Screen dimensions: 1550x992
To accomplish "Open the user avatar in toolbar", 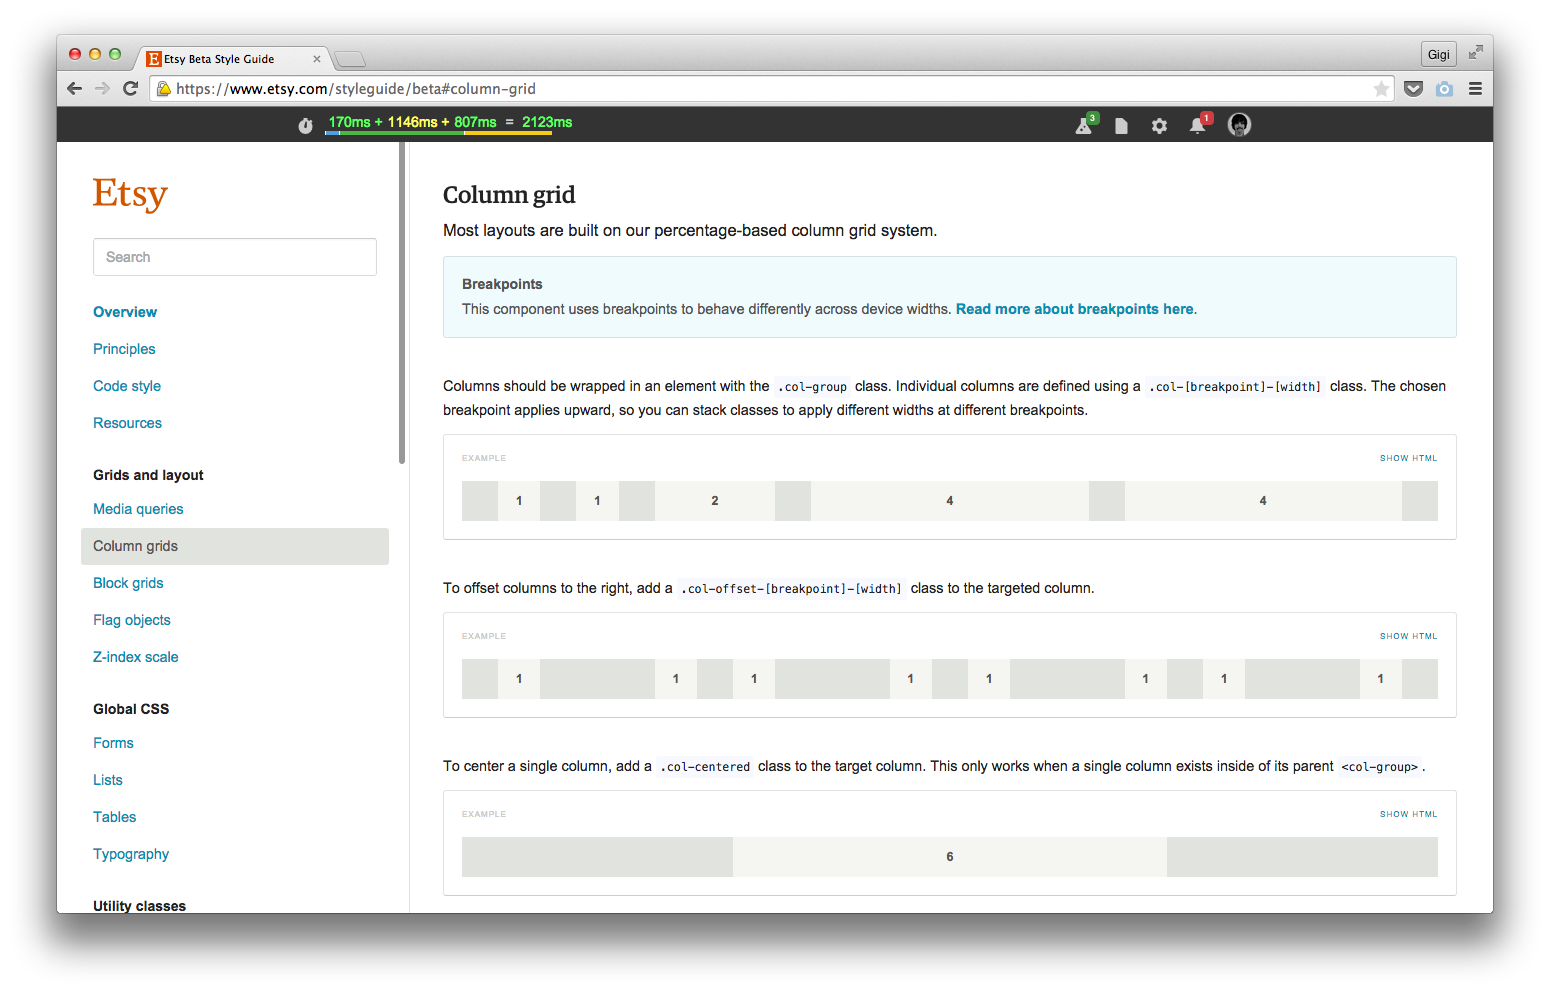I will 1239,125.
